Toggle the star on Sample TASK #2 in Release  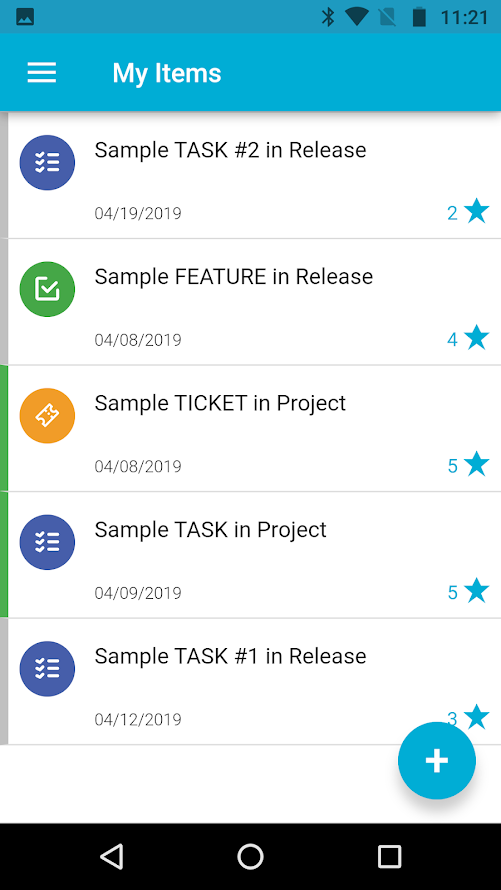pyautogui.click(x=477, y=212)
